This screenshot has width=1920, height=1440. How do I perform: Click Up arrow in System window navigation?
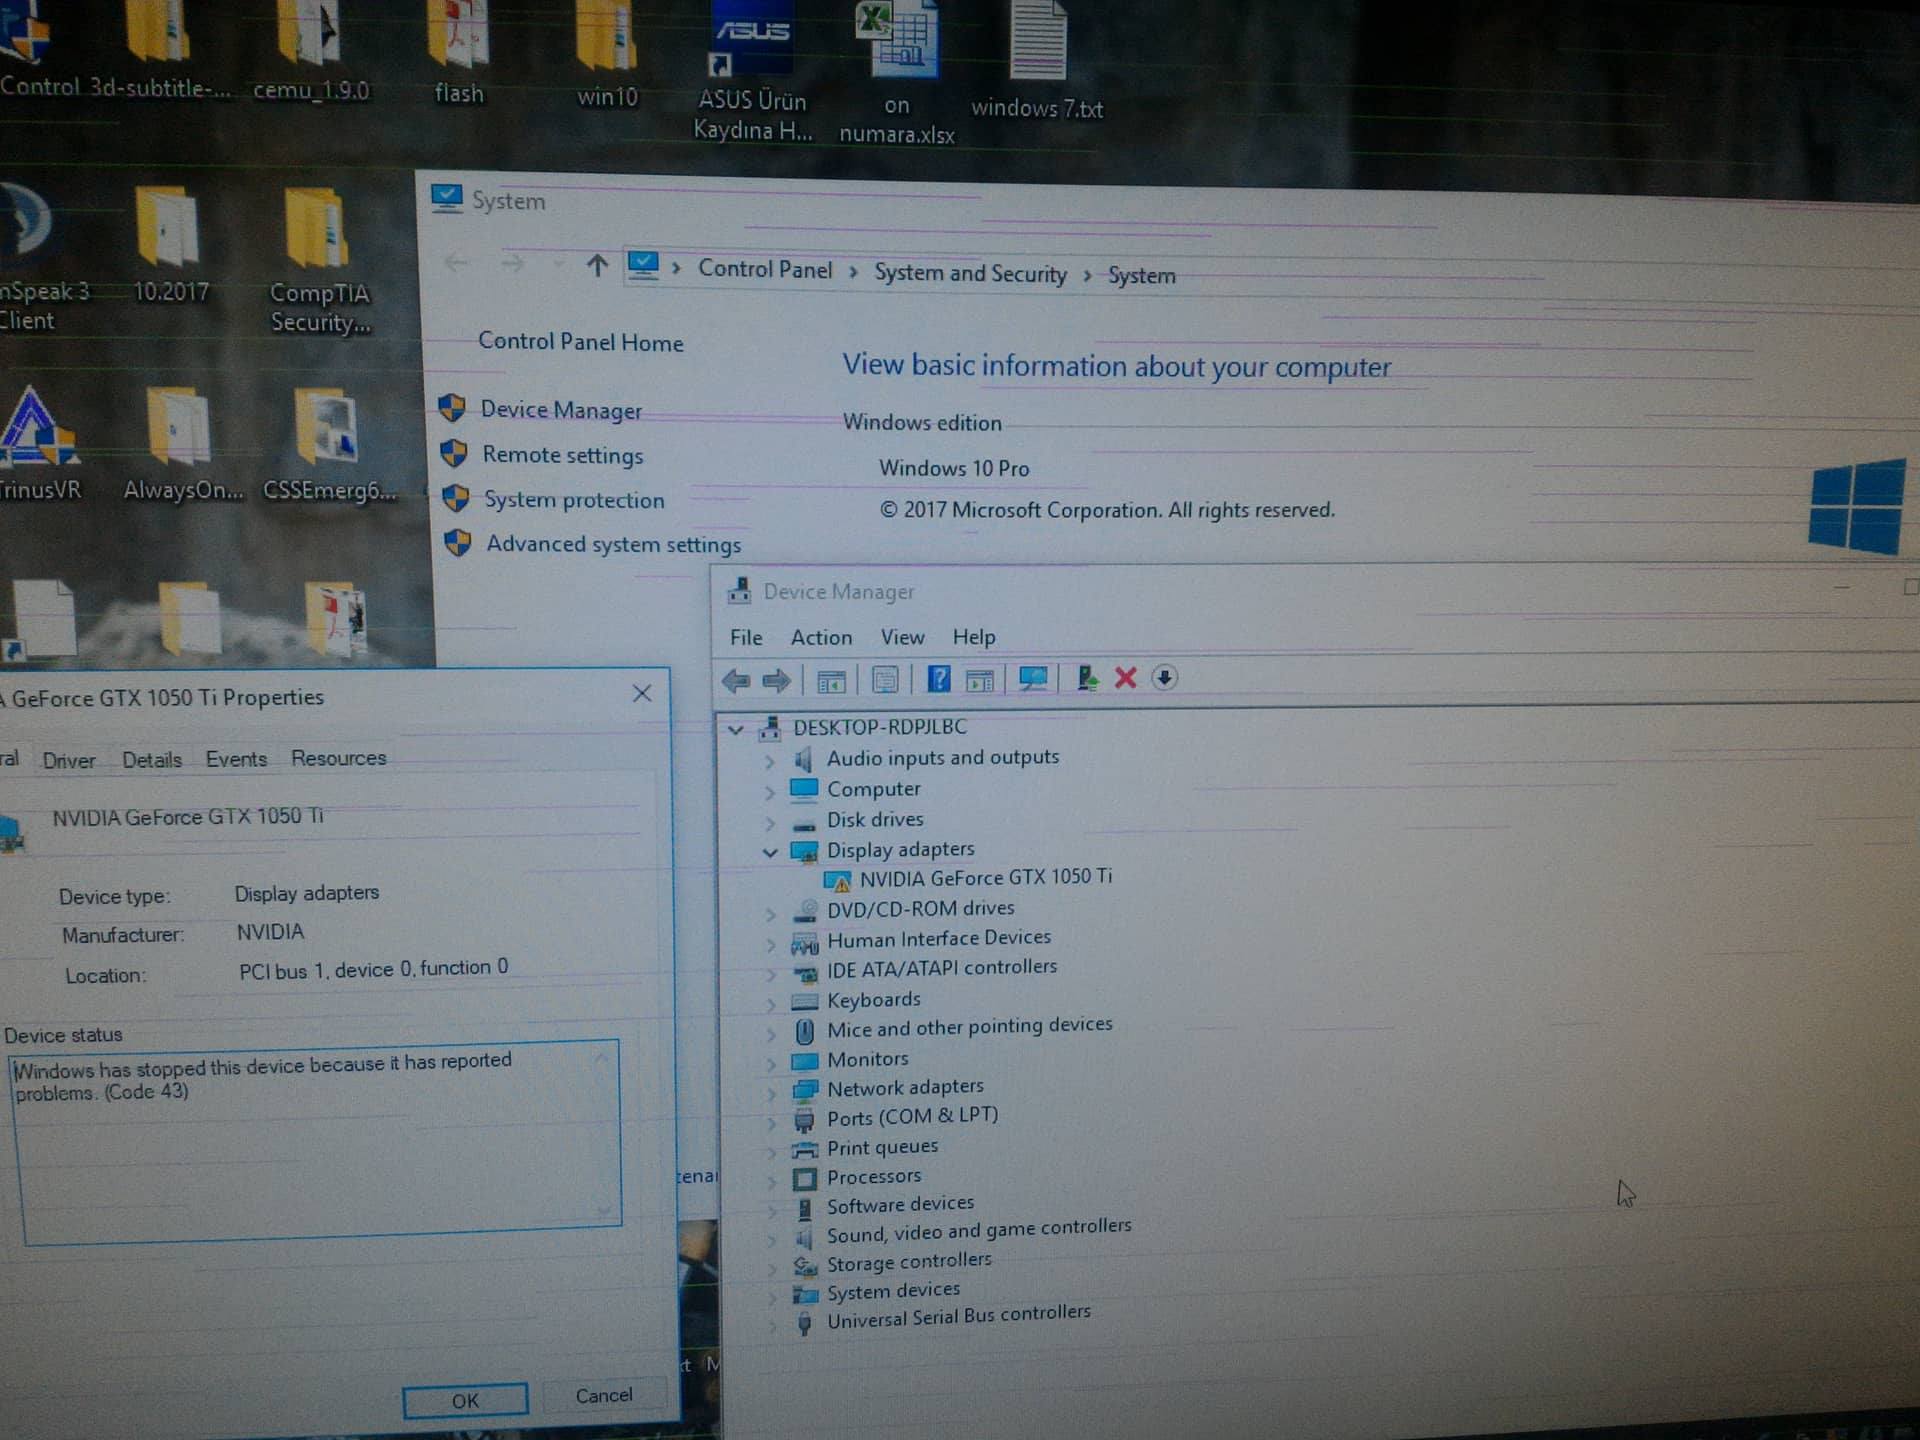597,265
